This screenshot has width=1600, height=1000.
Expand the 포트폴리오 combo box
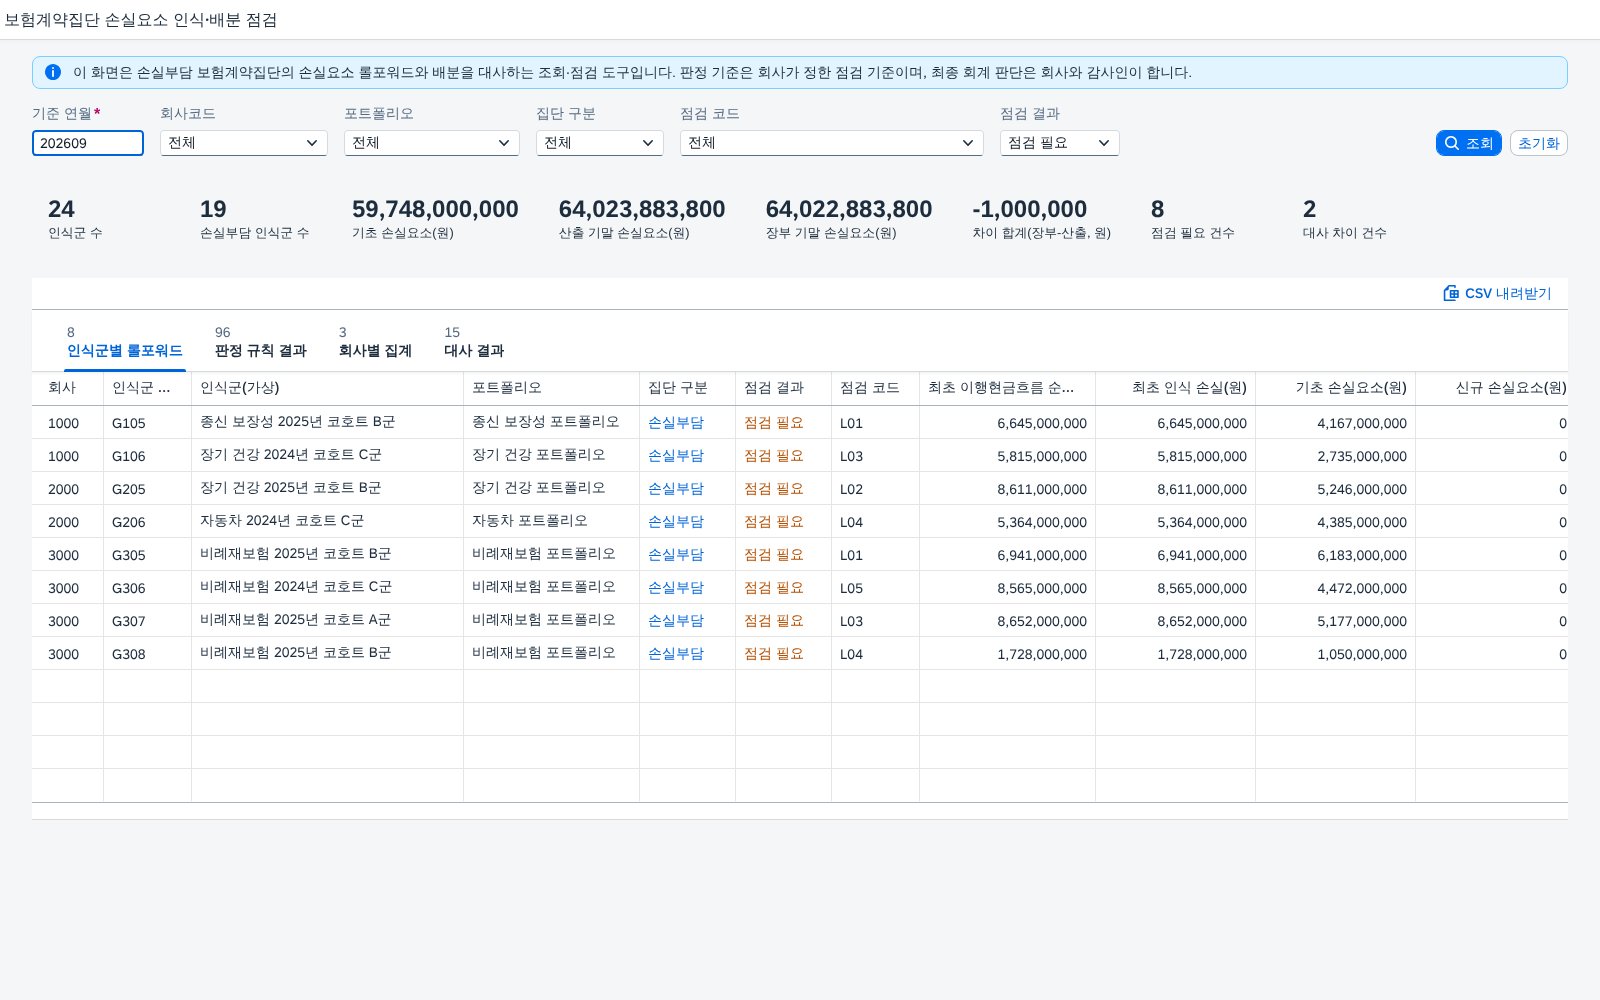click(x=432, y=143)
